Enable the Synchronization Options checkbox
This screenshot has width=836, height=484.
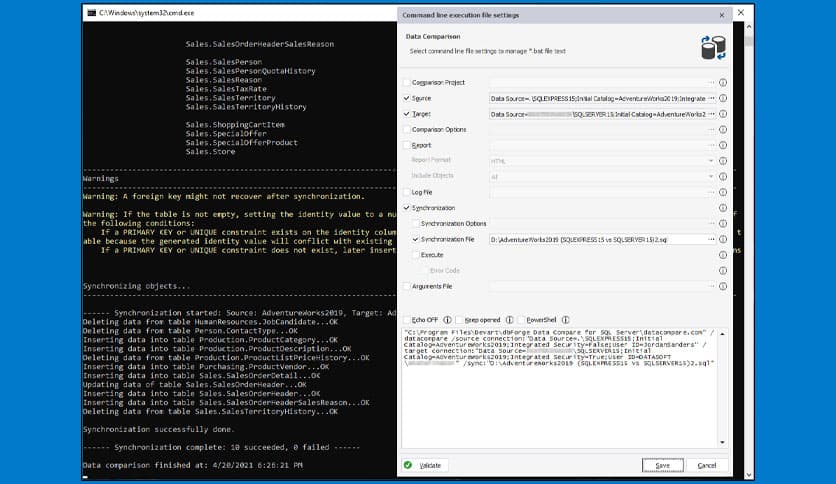click(416, 223)
